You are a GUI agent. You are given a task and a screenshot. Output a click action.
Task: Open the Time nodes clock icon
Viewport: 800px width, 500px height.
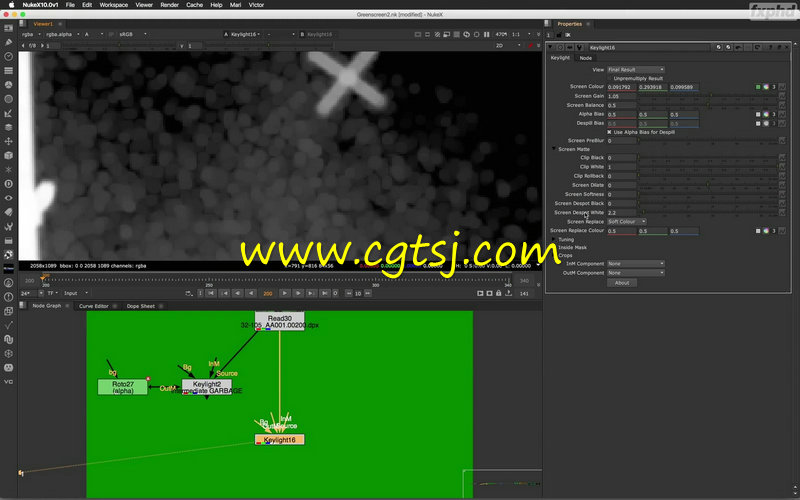pyautogui.click(x=8, y=57)
